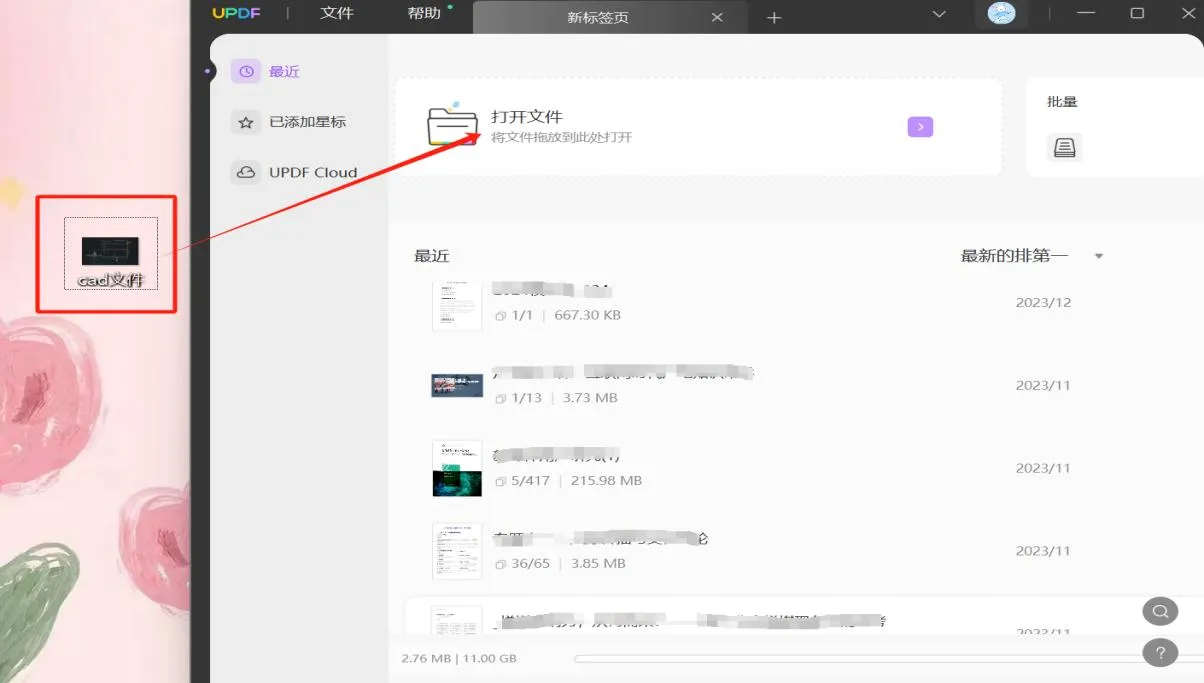1204x683 pixels.
Task: Open the search magnifier button
Action: (x=1159, y=611)
